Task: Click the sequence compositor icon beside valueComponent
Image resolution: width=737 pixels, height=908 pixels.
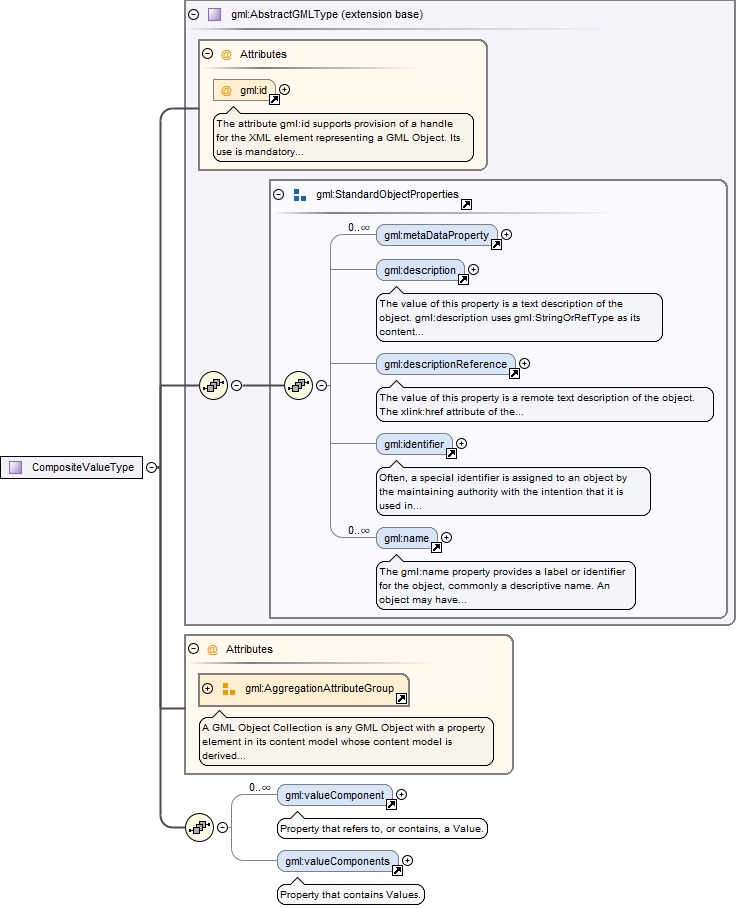Action: pos(200,827)
